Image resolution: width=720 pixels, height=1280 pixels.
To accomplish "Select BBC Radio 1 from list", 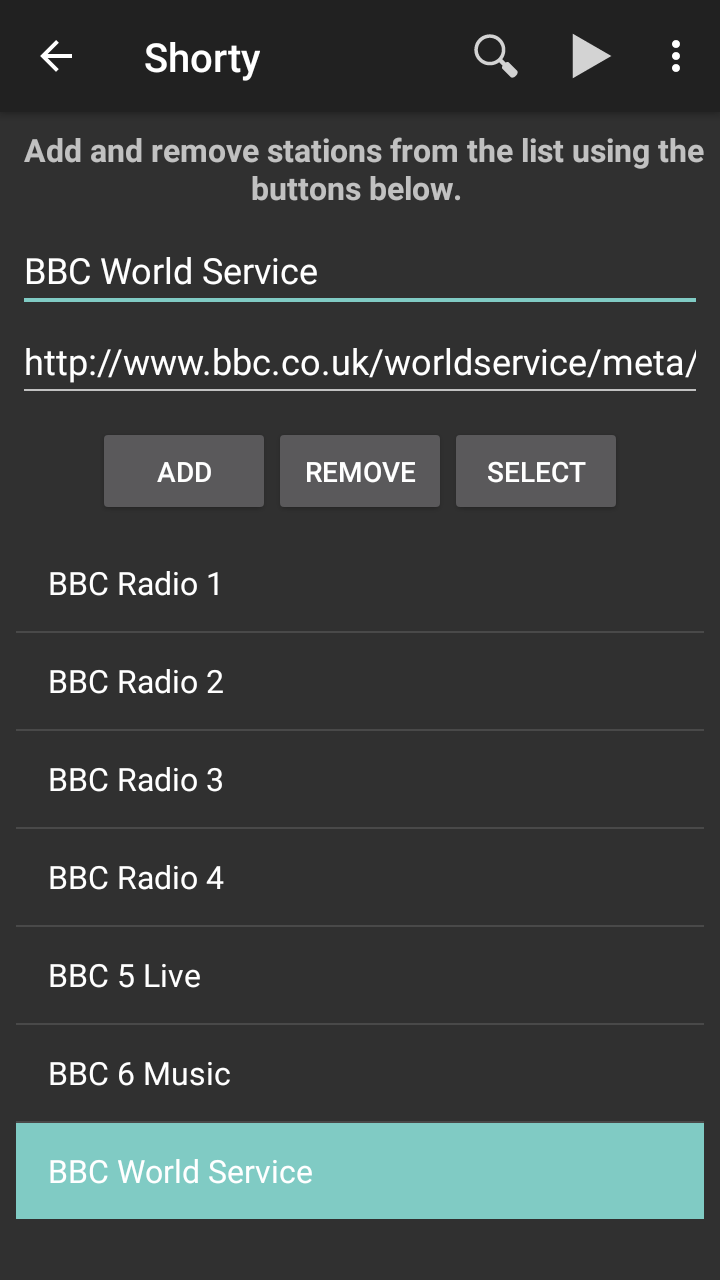I will (360, 584).
